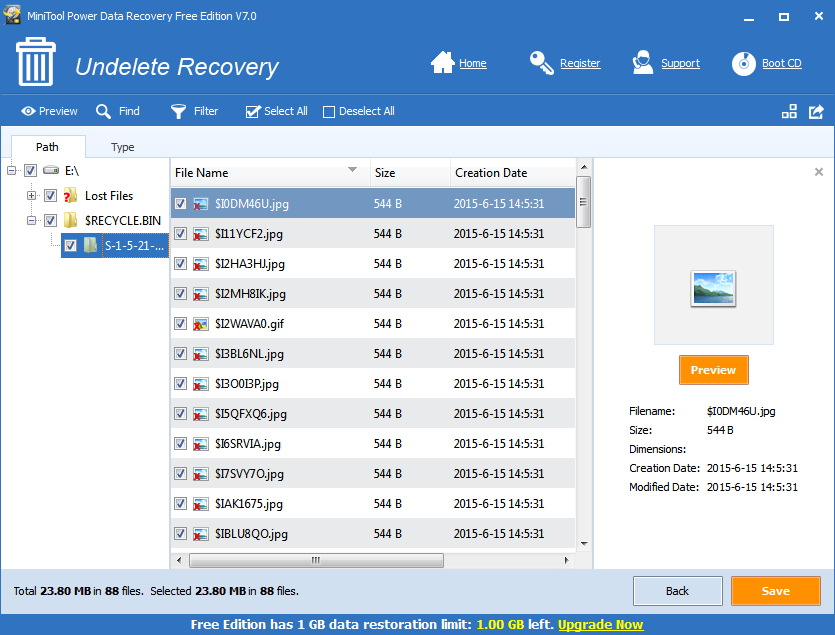Toggle the S-1-5-21 folder checkbox
This screenshot has height=635, width=835.
[70, 245]
